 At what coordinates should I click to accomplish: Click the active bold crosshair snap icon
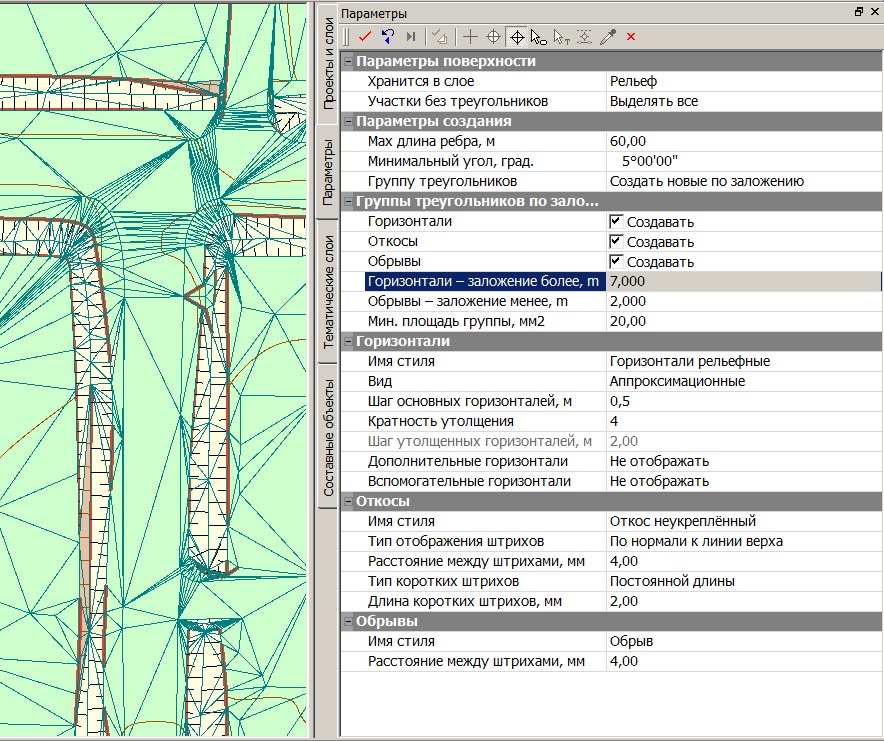517,37
